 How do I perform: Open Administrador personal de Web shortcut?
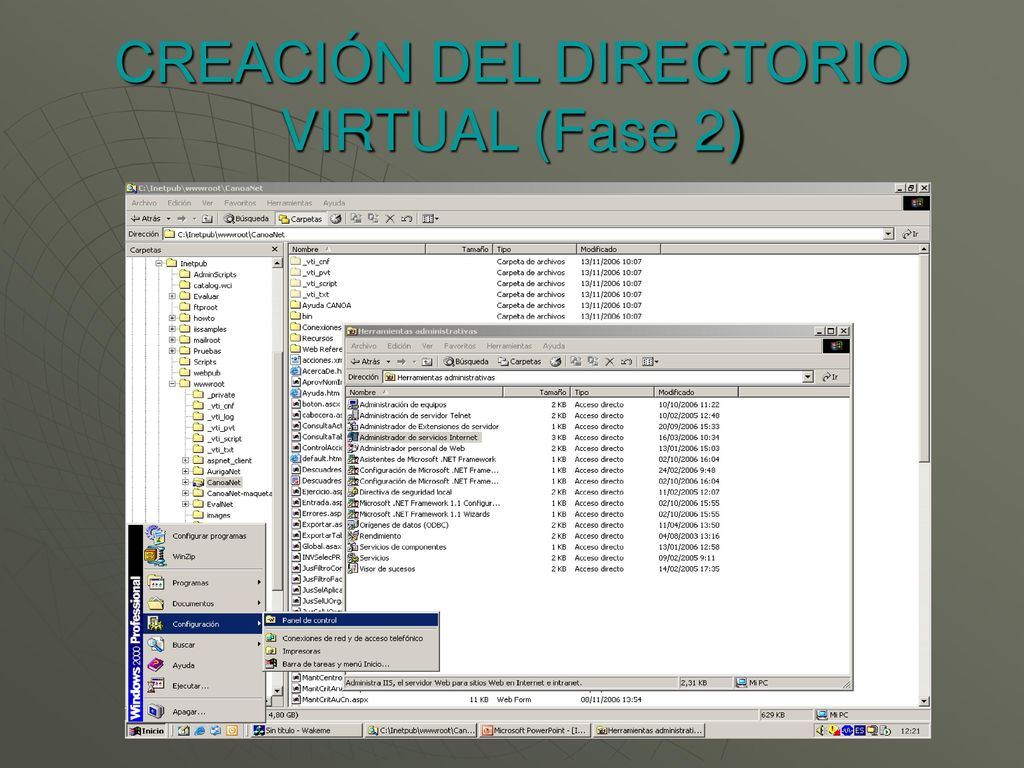coord(407,448)
